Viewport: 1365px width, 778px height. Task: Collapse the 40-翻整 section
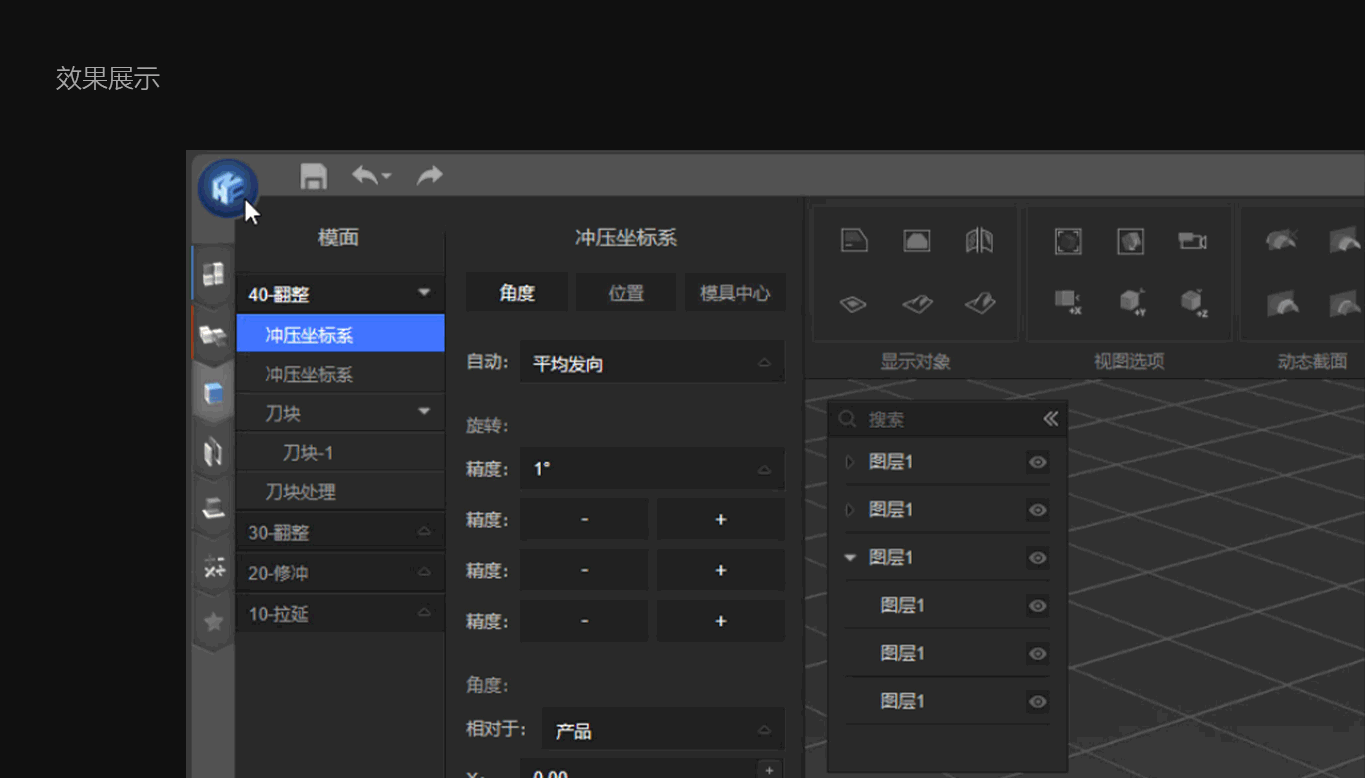(x=425, y=293)
